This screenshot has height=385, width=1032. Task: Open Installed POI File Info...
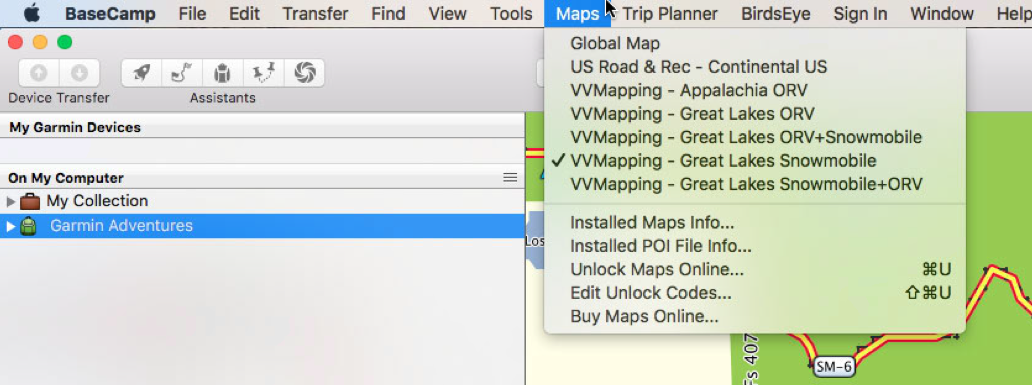(755, 246)
